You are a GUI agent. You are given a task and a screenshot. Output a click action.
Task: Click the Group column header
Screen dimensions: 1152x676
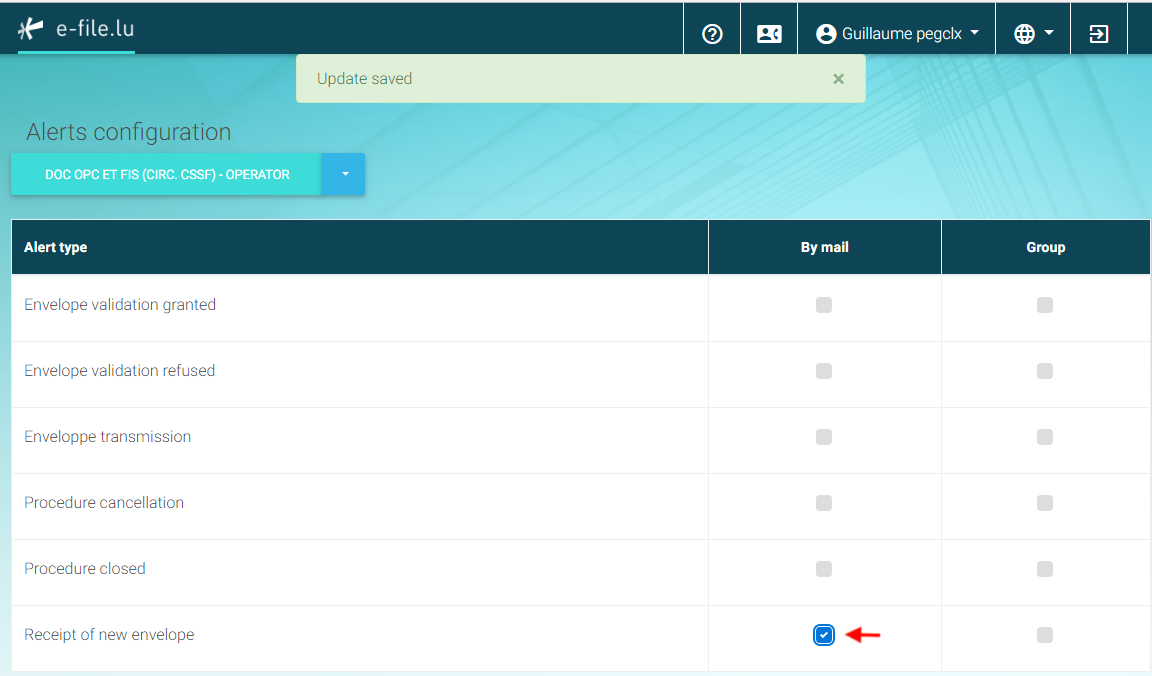[1045, 247]
